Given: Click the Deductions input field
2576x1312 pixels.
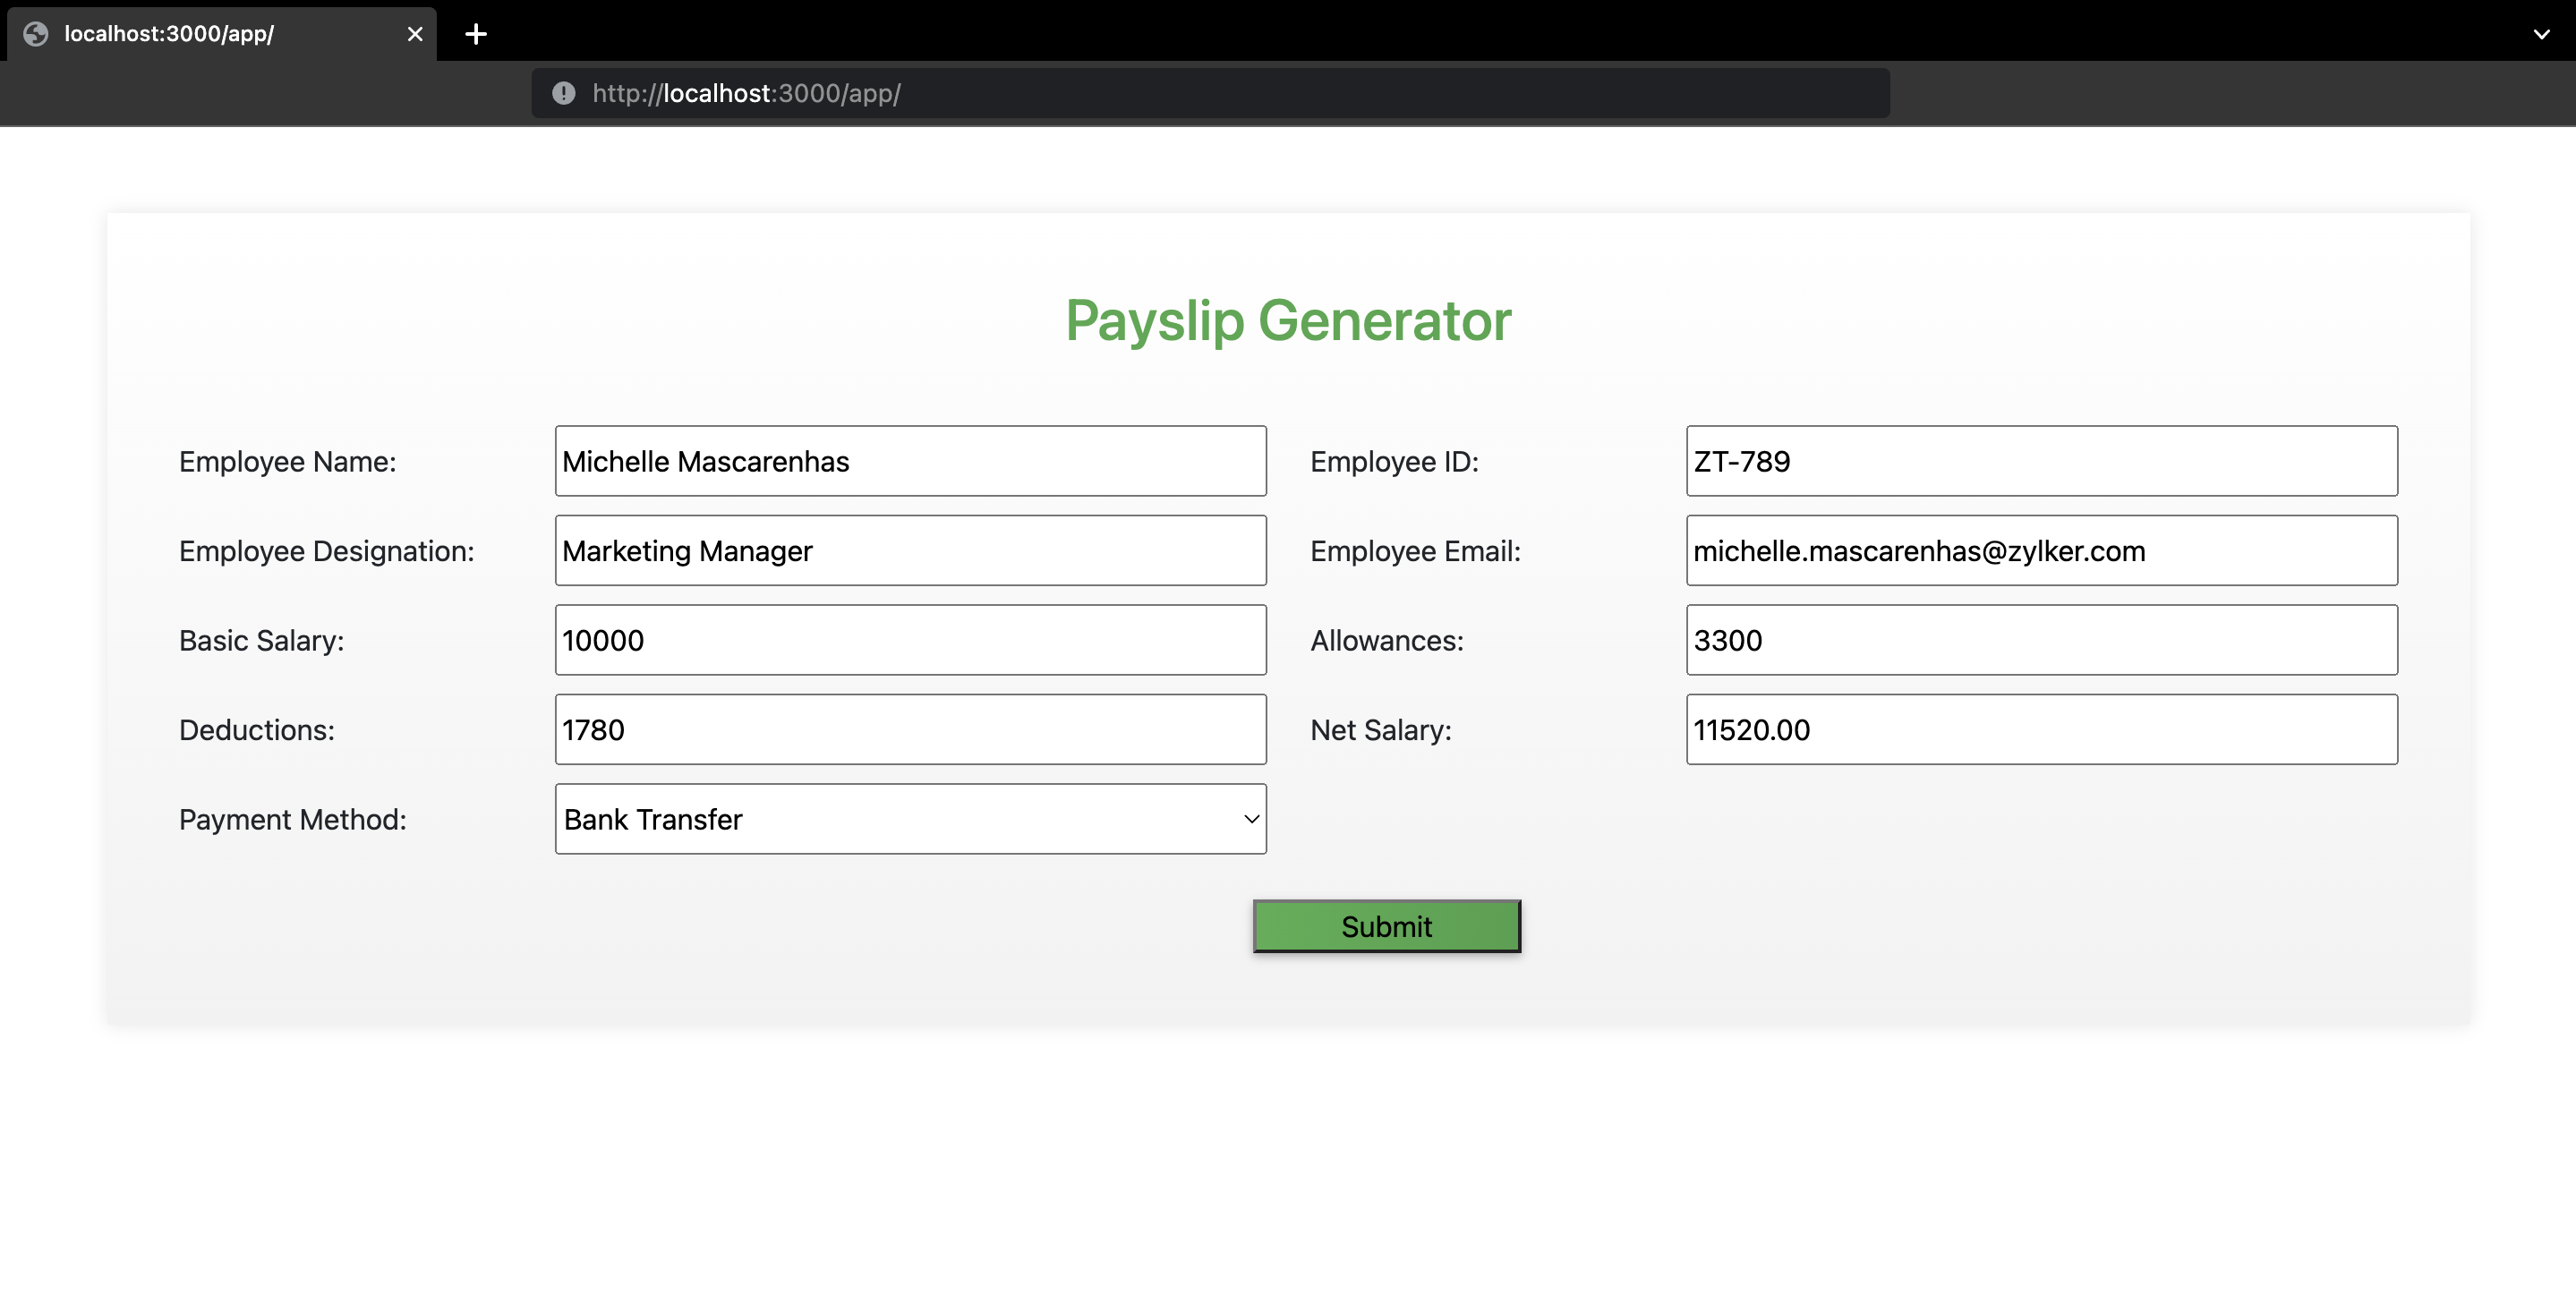Looking at the screenshot, I should [910, 728].
